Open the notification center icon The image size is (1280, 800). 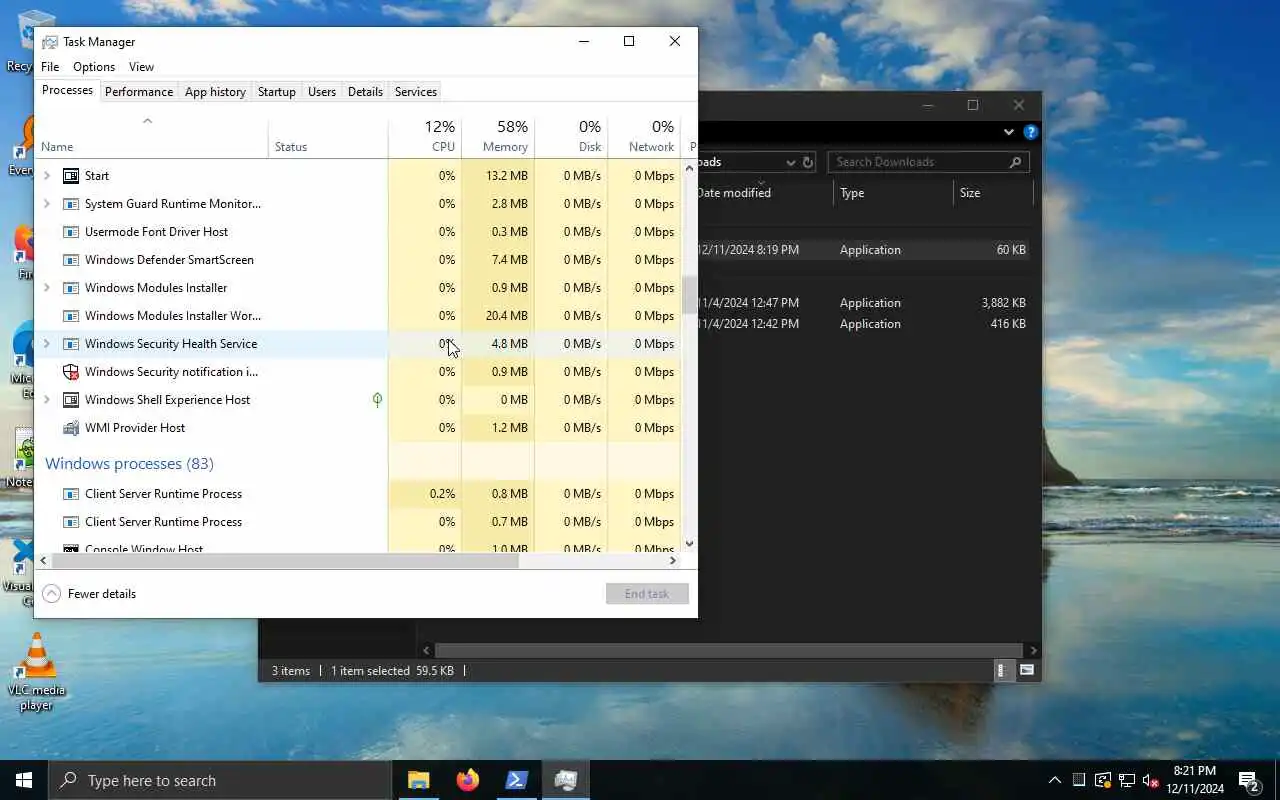point(1248,780)
